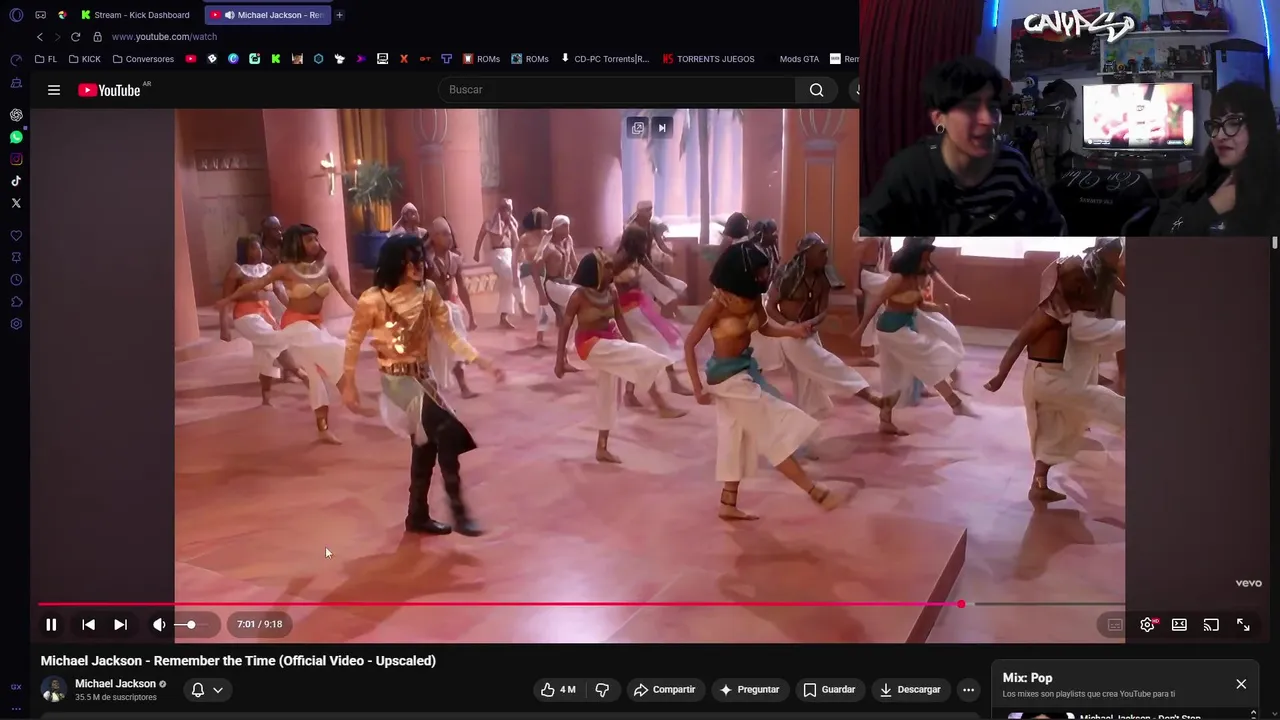
Task: Open GX Corner in sidebar
Action: click(x=16, y=687)
